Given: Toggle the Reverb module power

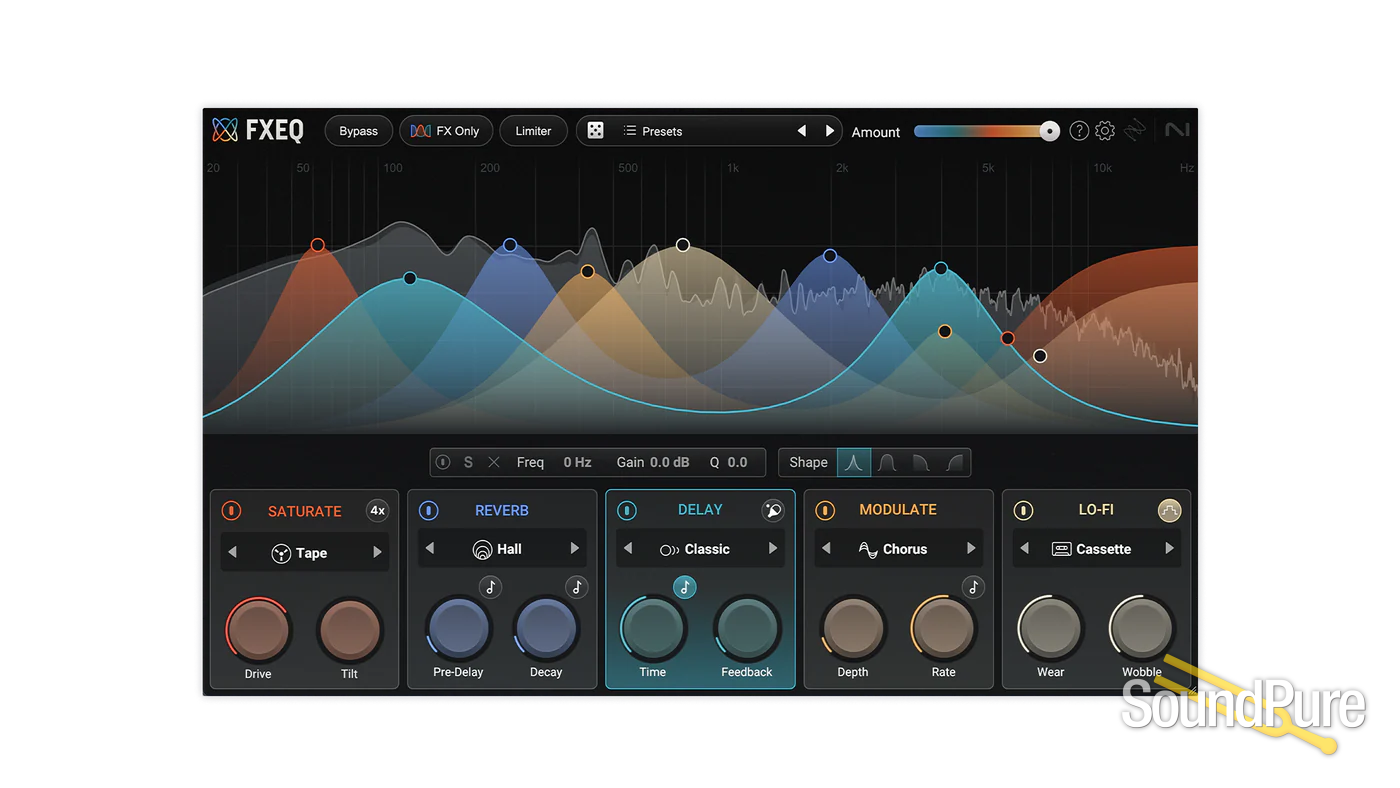Looking at the screenshot, I should (x=428, y=510).
